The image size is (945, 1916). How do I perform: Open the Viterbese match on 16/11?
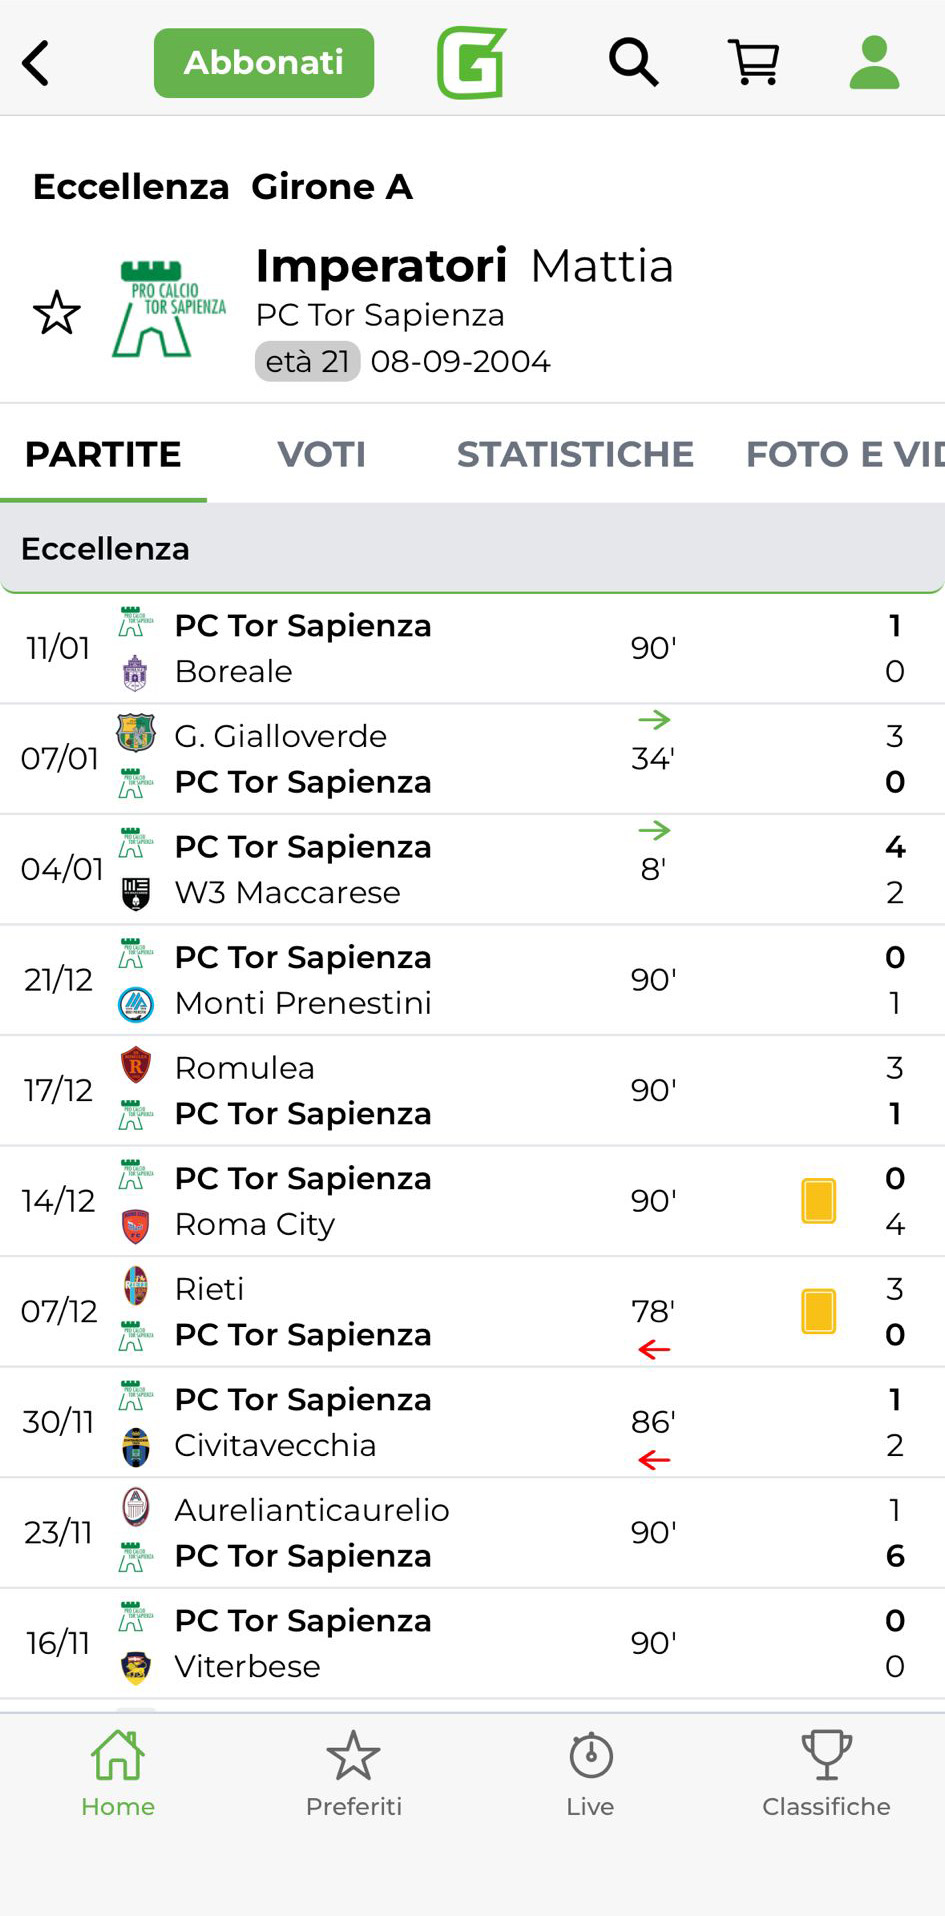click(x=472, y=1643)
